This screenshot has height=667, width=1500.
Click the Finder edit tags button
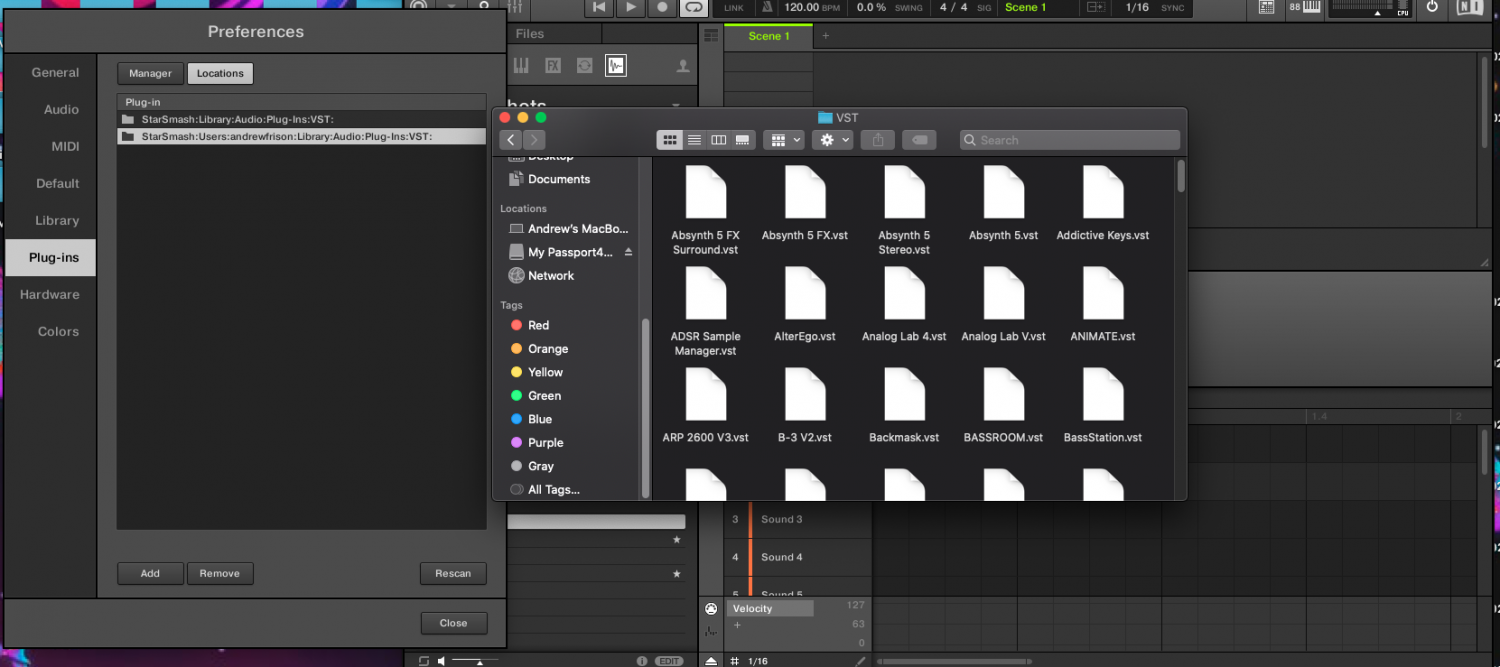coord(919,140)
